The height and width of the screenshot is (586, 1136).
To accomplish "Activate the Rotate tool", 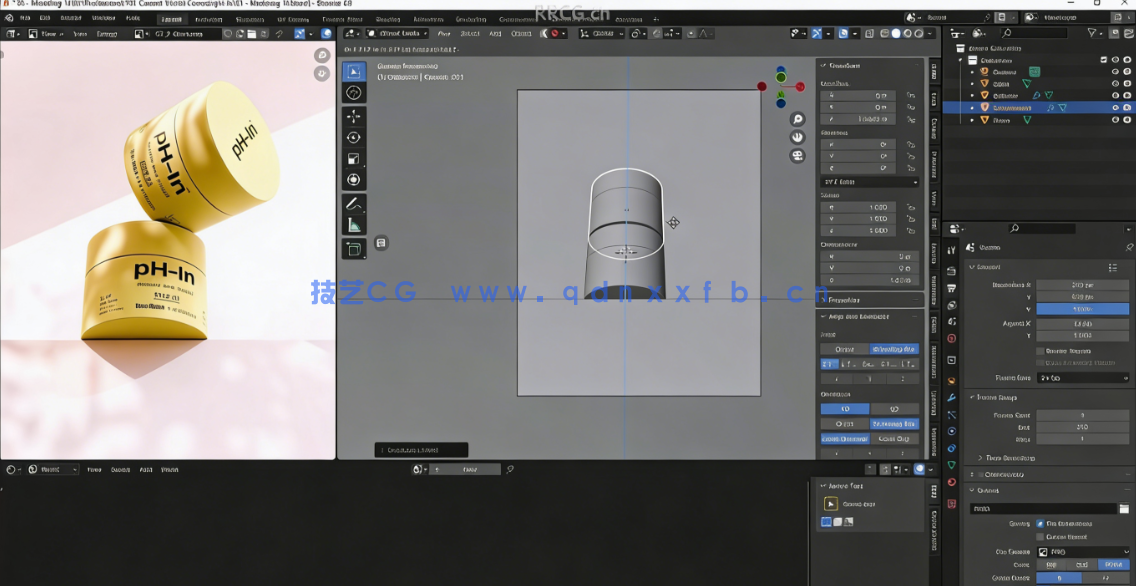I will [354, 136].
